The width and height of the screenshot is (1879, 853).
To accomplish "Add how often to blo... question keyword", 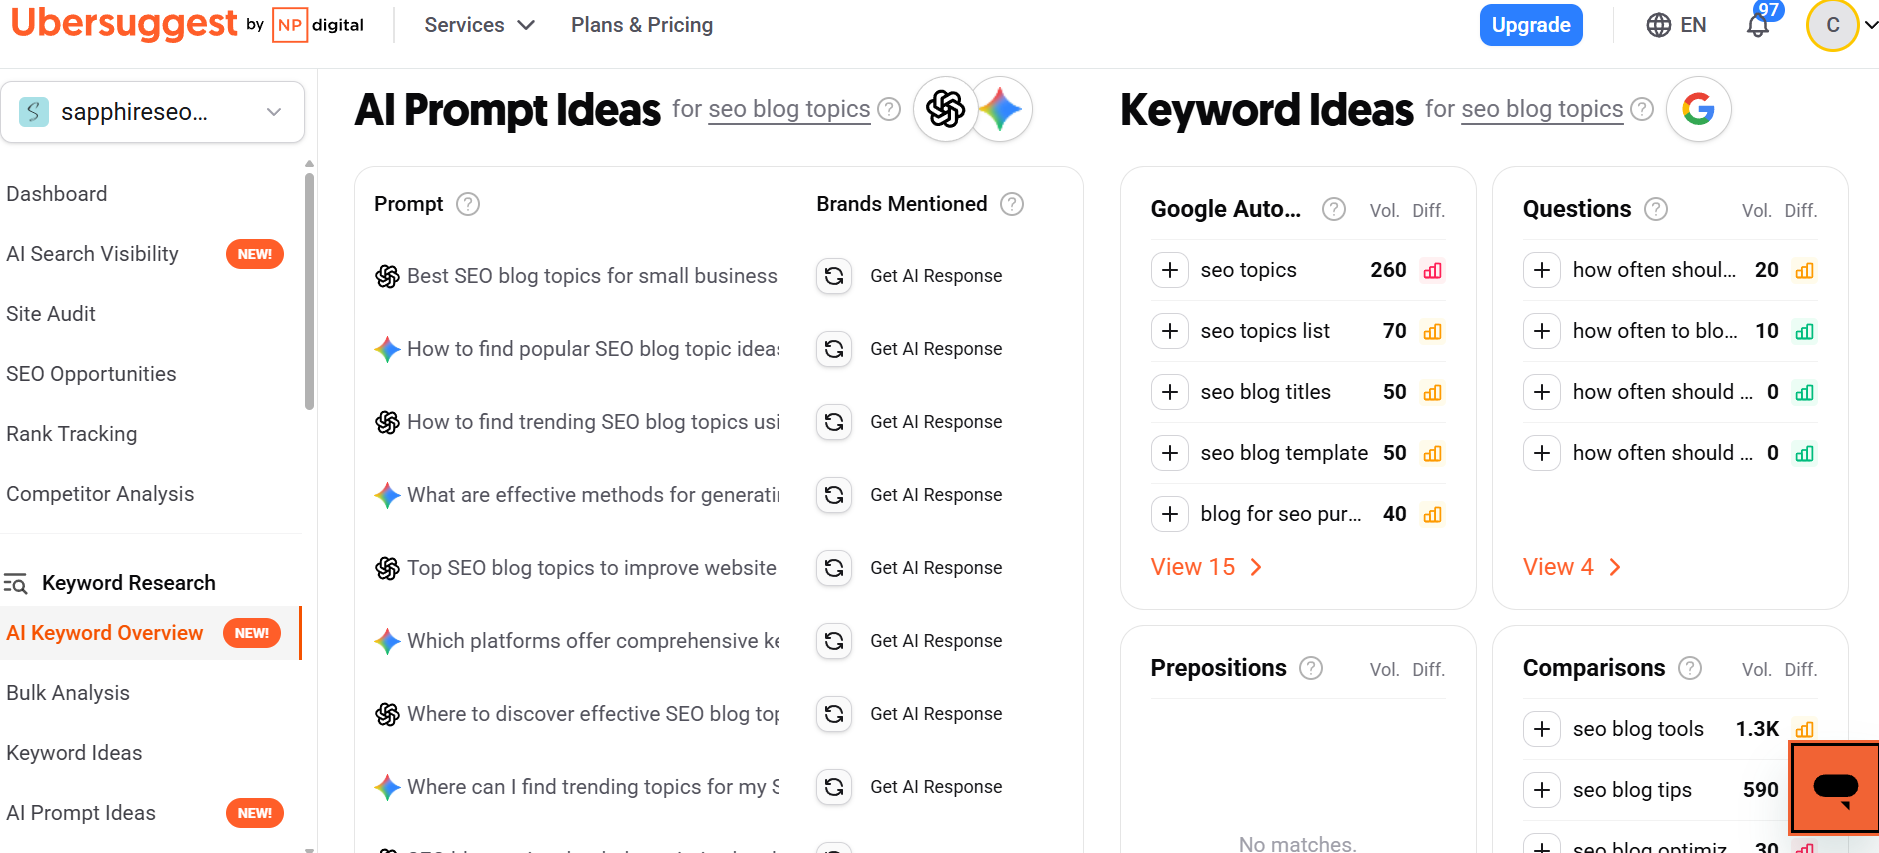I will [x=1542, y=331].
